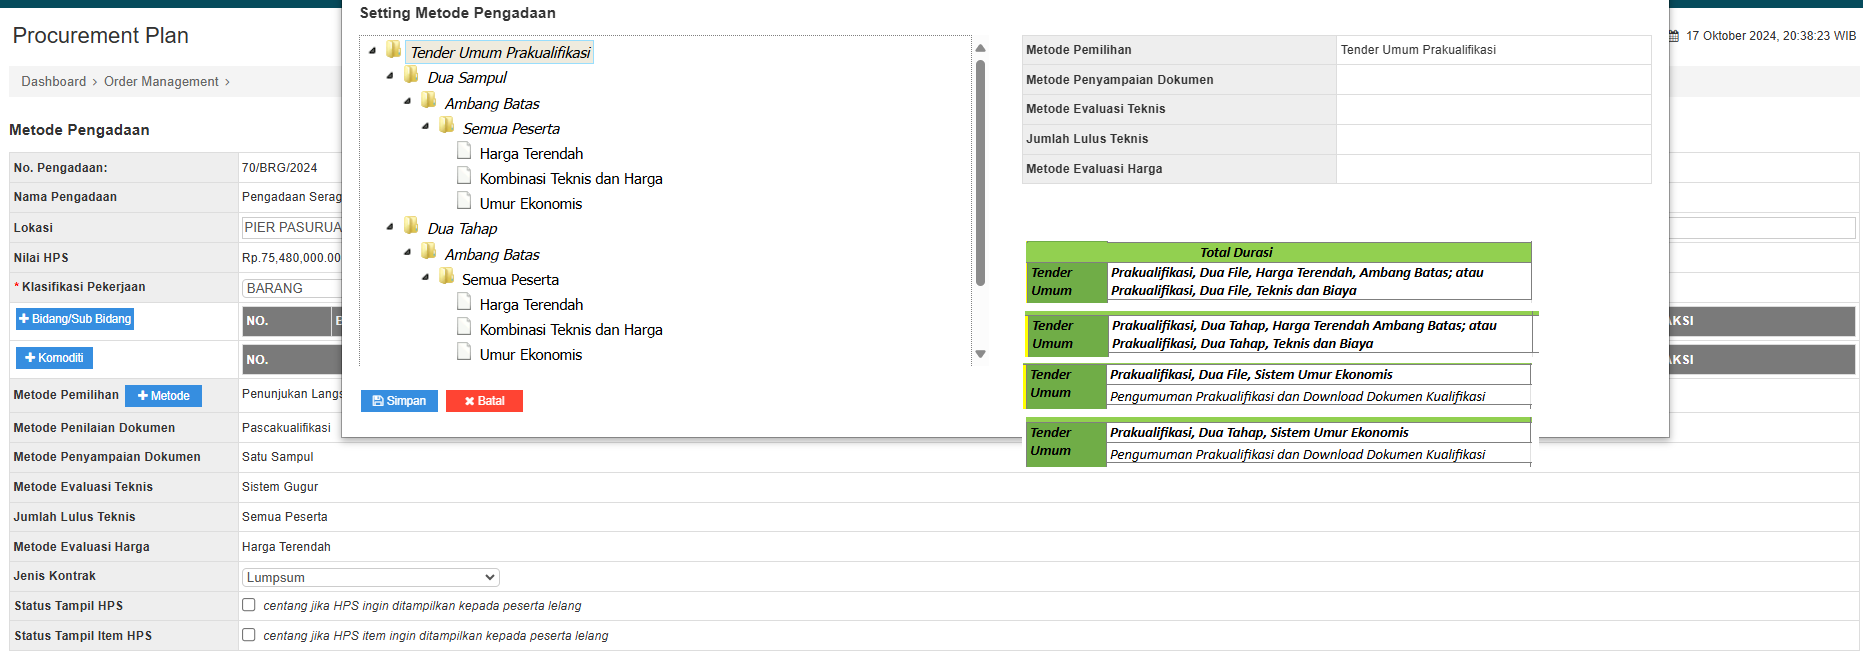Click file icon of Harga Terendah under Dua Tahap
The height and width of the screenshot is (651, 1863).
(x=464, y=302)
